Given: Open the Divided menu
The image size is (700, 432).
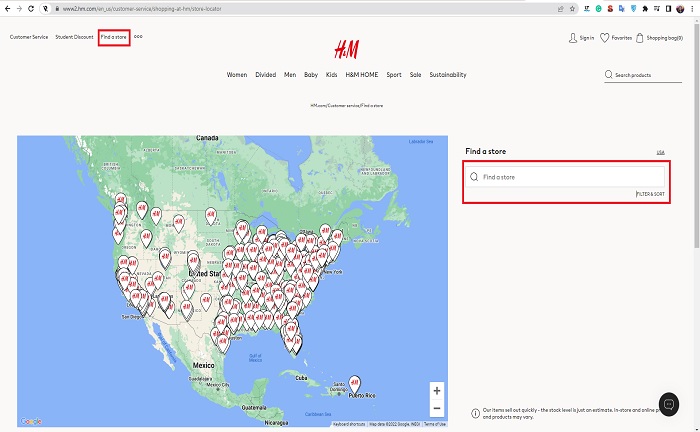Looking at the screenshot, I should 266,75.
